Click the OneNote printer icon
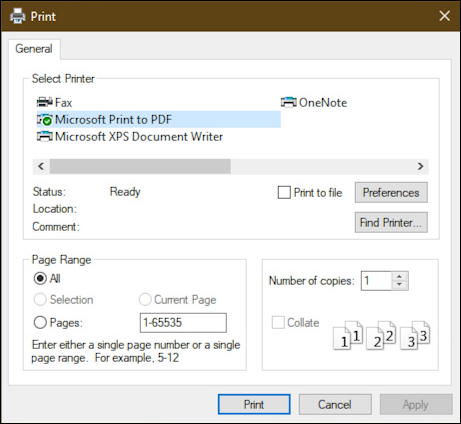Screen dimensions: 461x424 tap(288, 102)
